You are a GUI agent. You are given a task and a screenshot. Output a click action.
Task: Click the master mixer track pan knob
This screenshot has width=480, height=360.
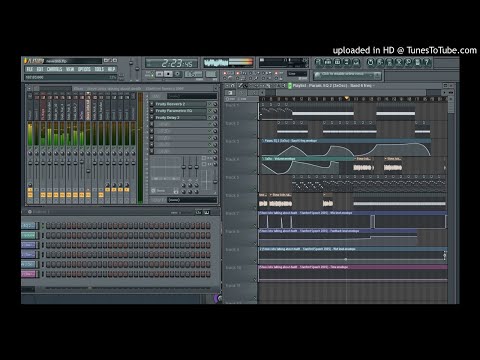(30, 153)
